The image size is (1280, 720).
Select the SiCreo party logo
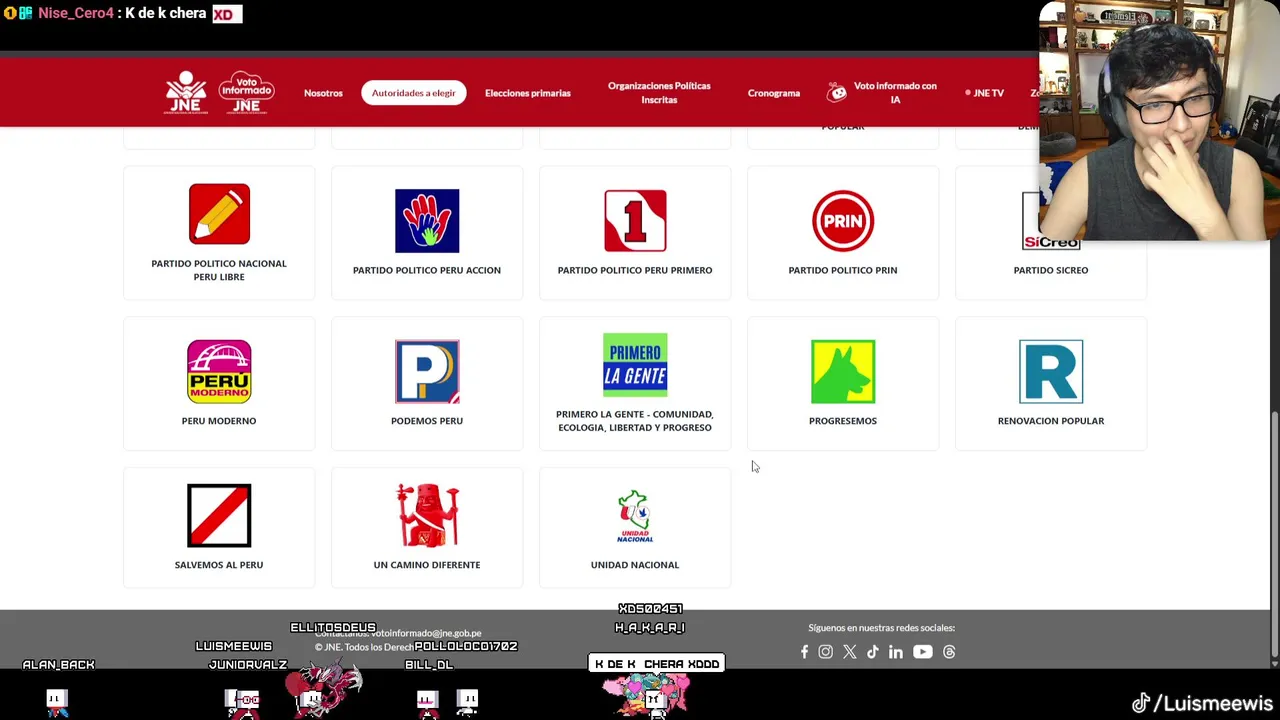[1051, 221]
